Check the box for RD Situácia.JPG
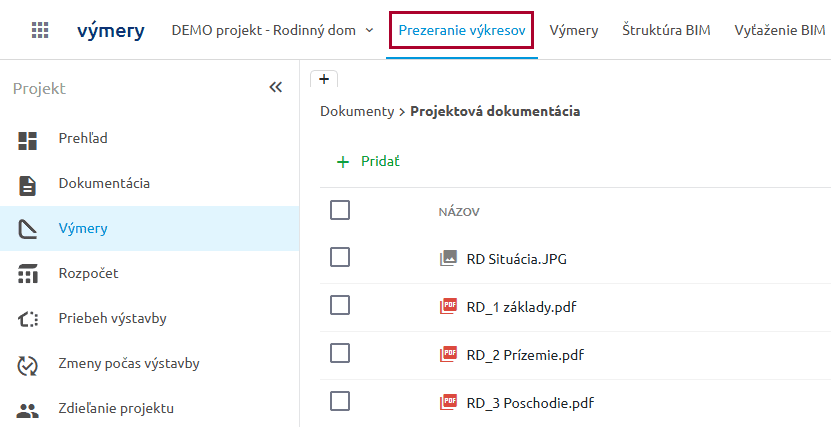Screen dimensions: 831x427 [340, 257]
